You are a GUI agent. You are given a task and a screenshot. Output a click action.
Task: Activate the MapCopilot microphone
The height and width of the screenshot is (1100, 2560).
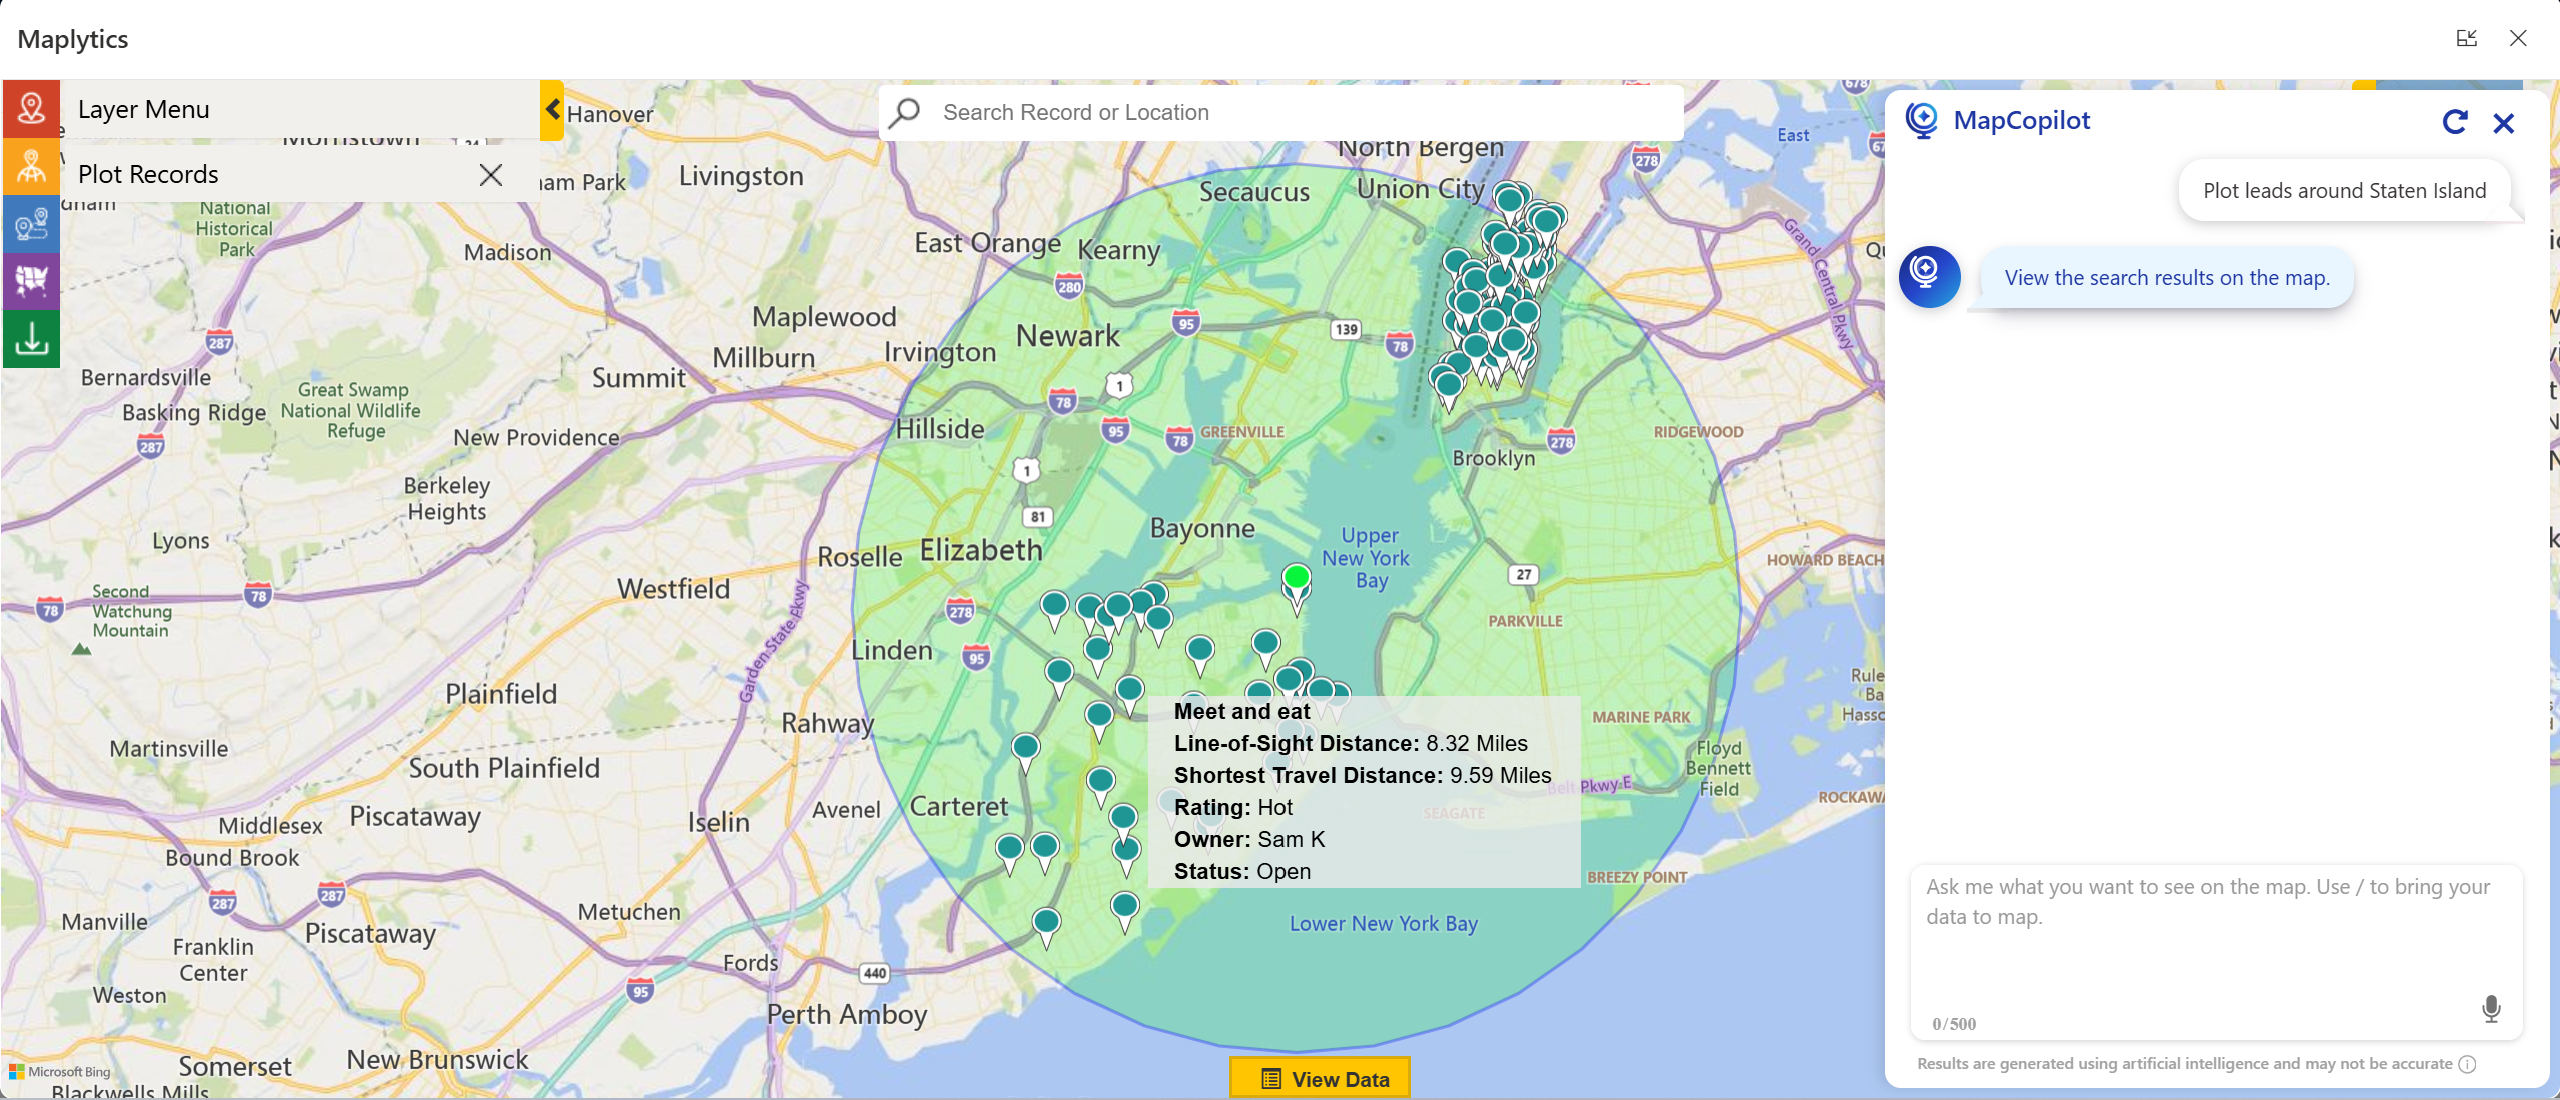click(x=2492, y=1008)
